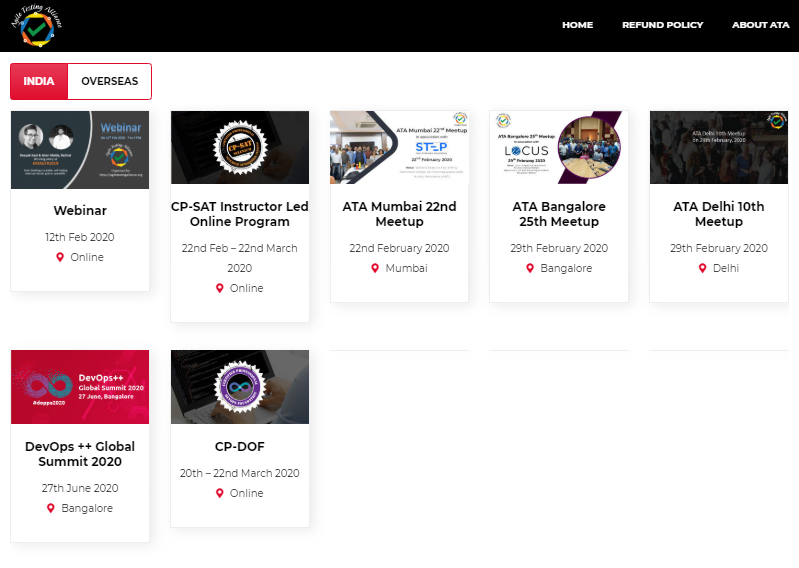Click the Webinar event title

pyautogui.click(x=80, y=210)
